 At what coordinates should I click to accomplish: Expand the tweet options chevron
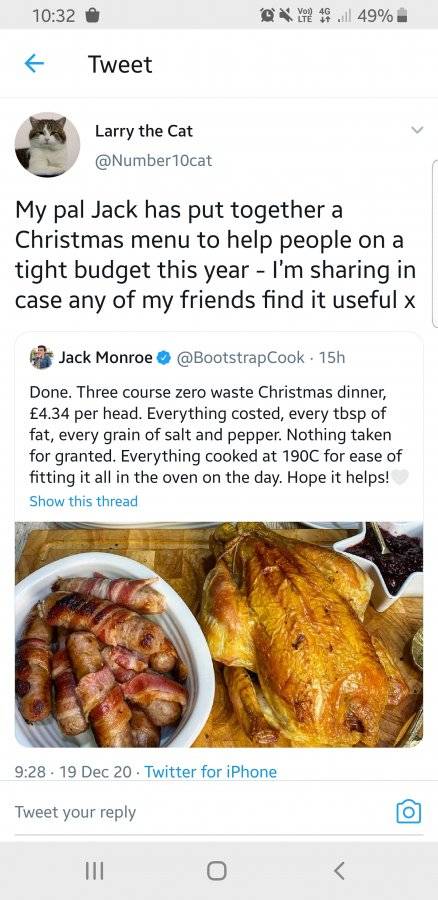coord(417,131)
